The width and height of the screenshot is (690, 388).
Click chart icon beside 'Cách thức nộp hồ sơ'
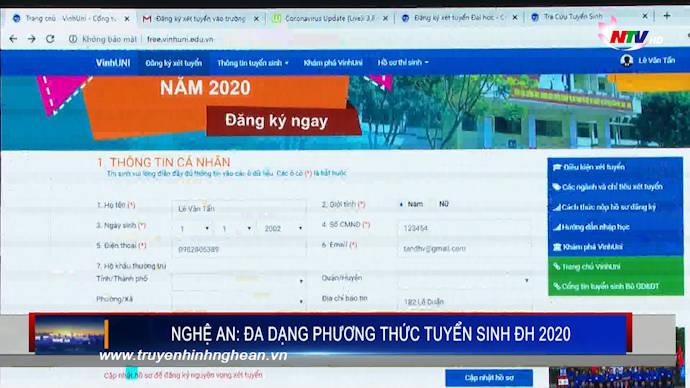click(557, 207)
